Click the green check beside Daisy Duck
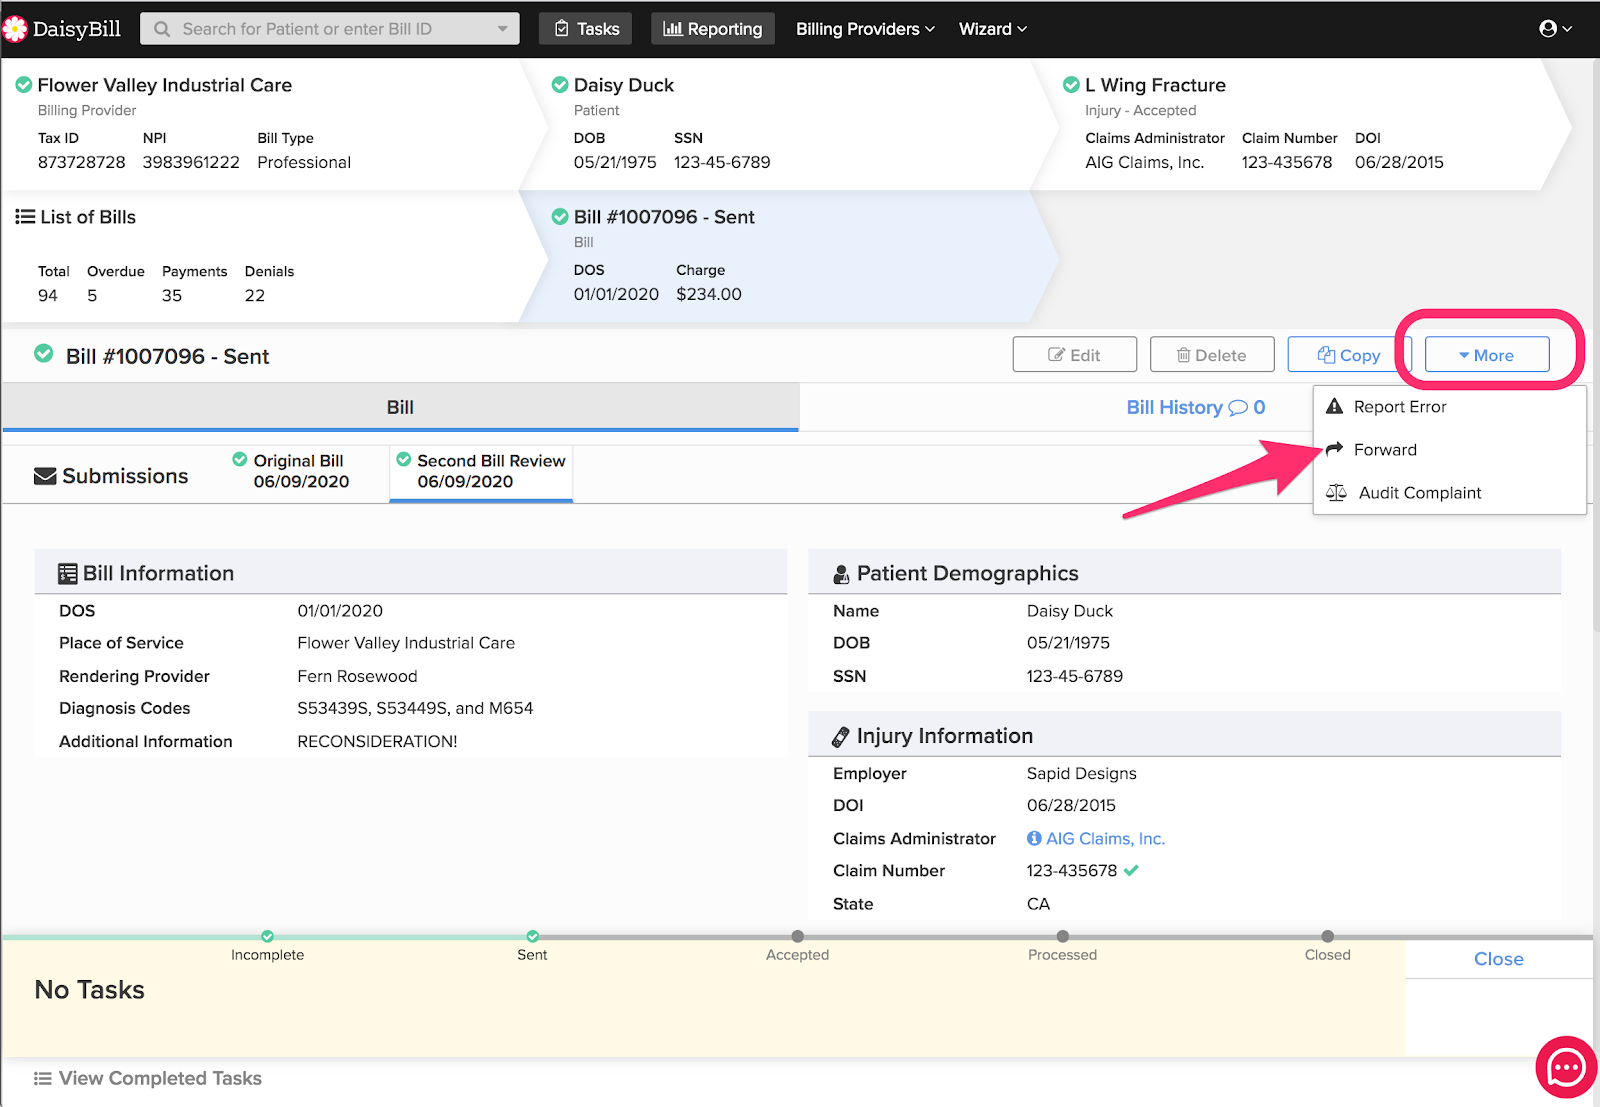Image resolution: width=1600 pixels, height=1107 pixels. pos(560,85)
